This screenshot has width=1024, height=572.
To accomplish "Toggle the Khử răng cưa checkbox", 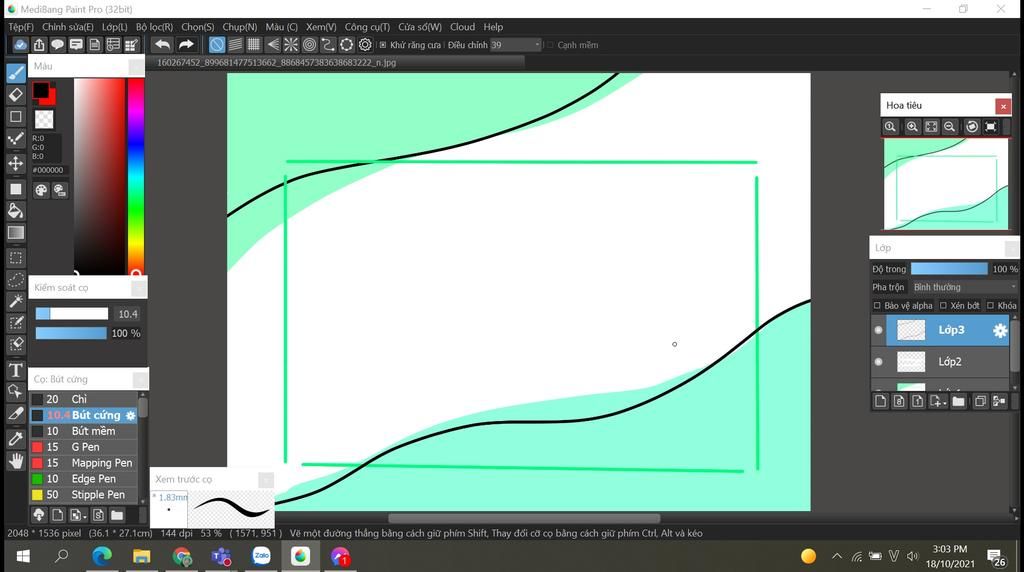I will pyautogui.click(x=383, y=45).
